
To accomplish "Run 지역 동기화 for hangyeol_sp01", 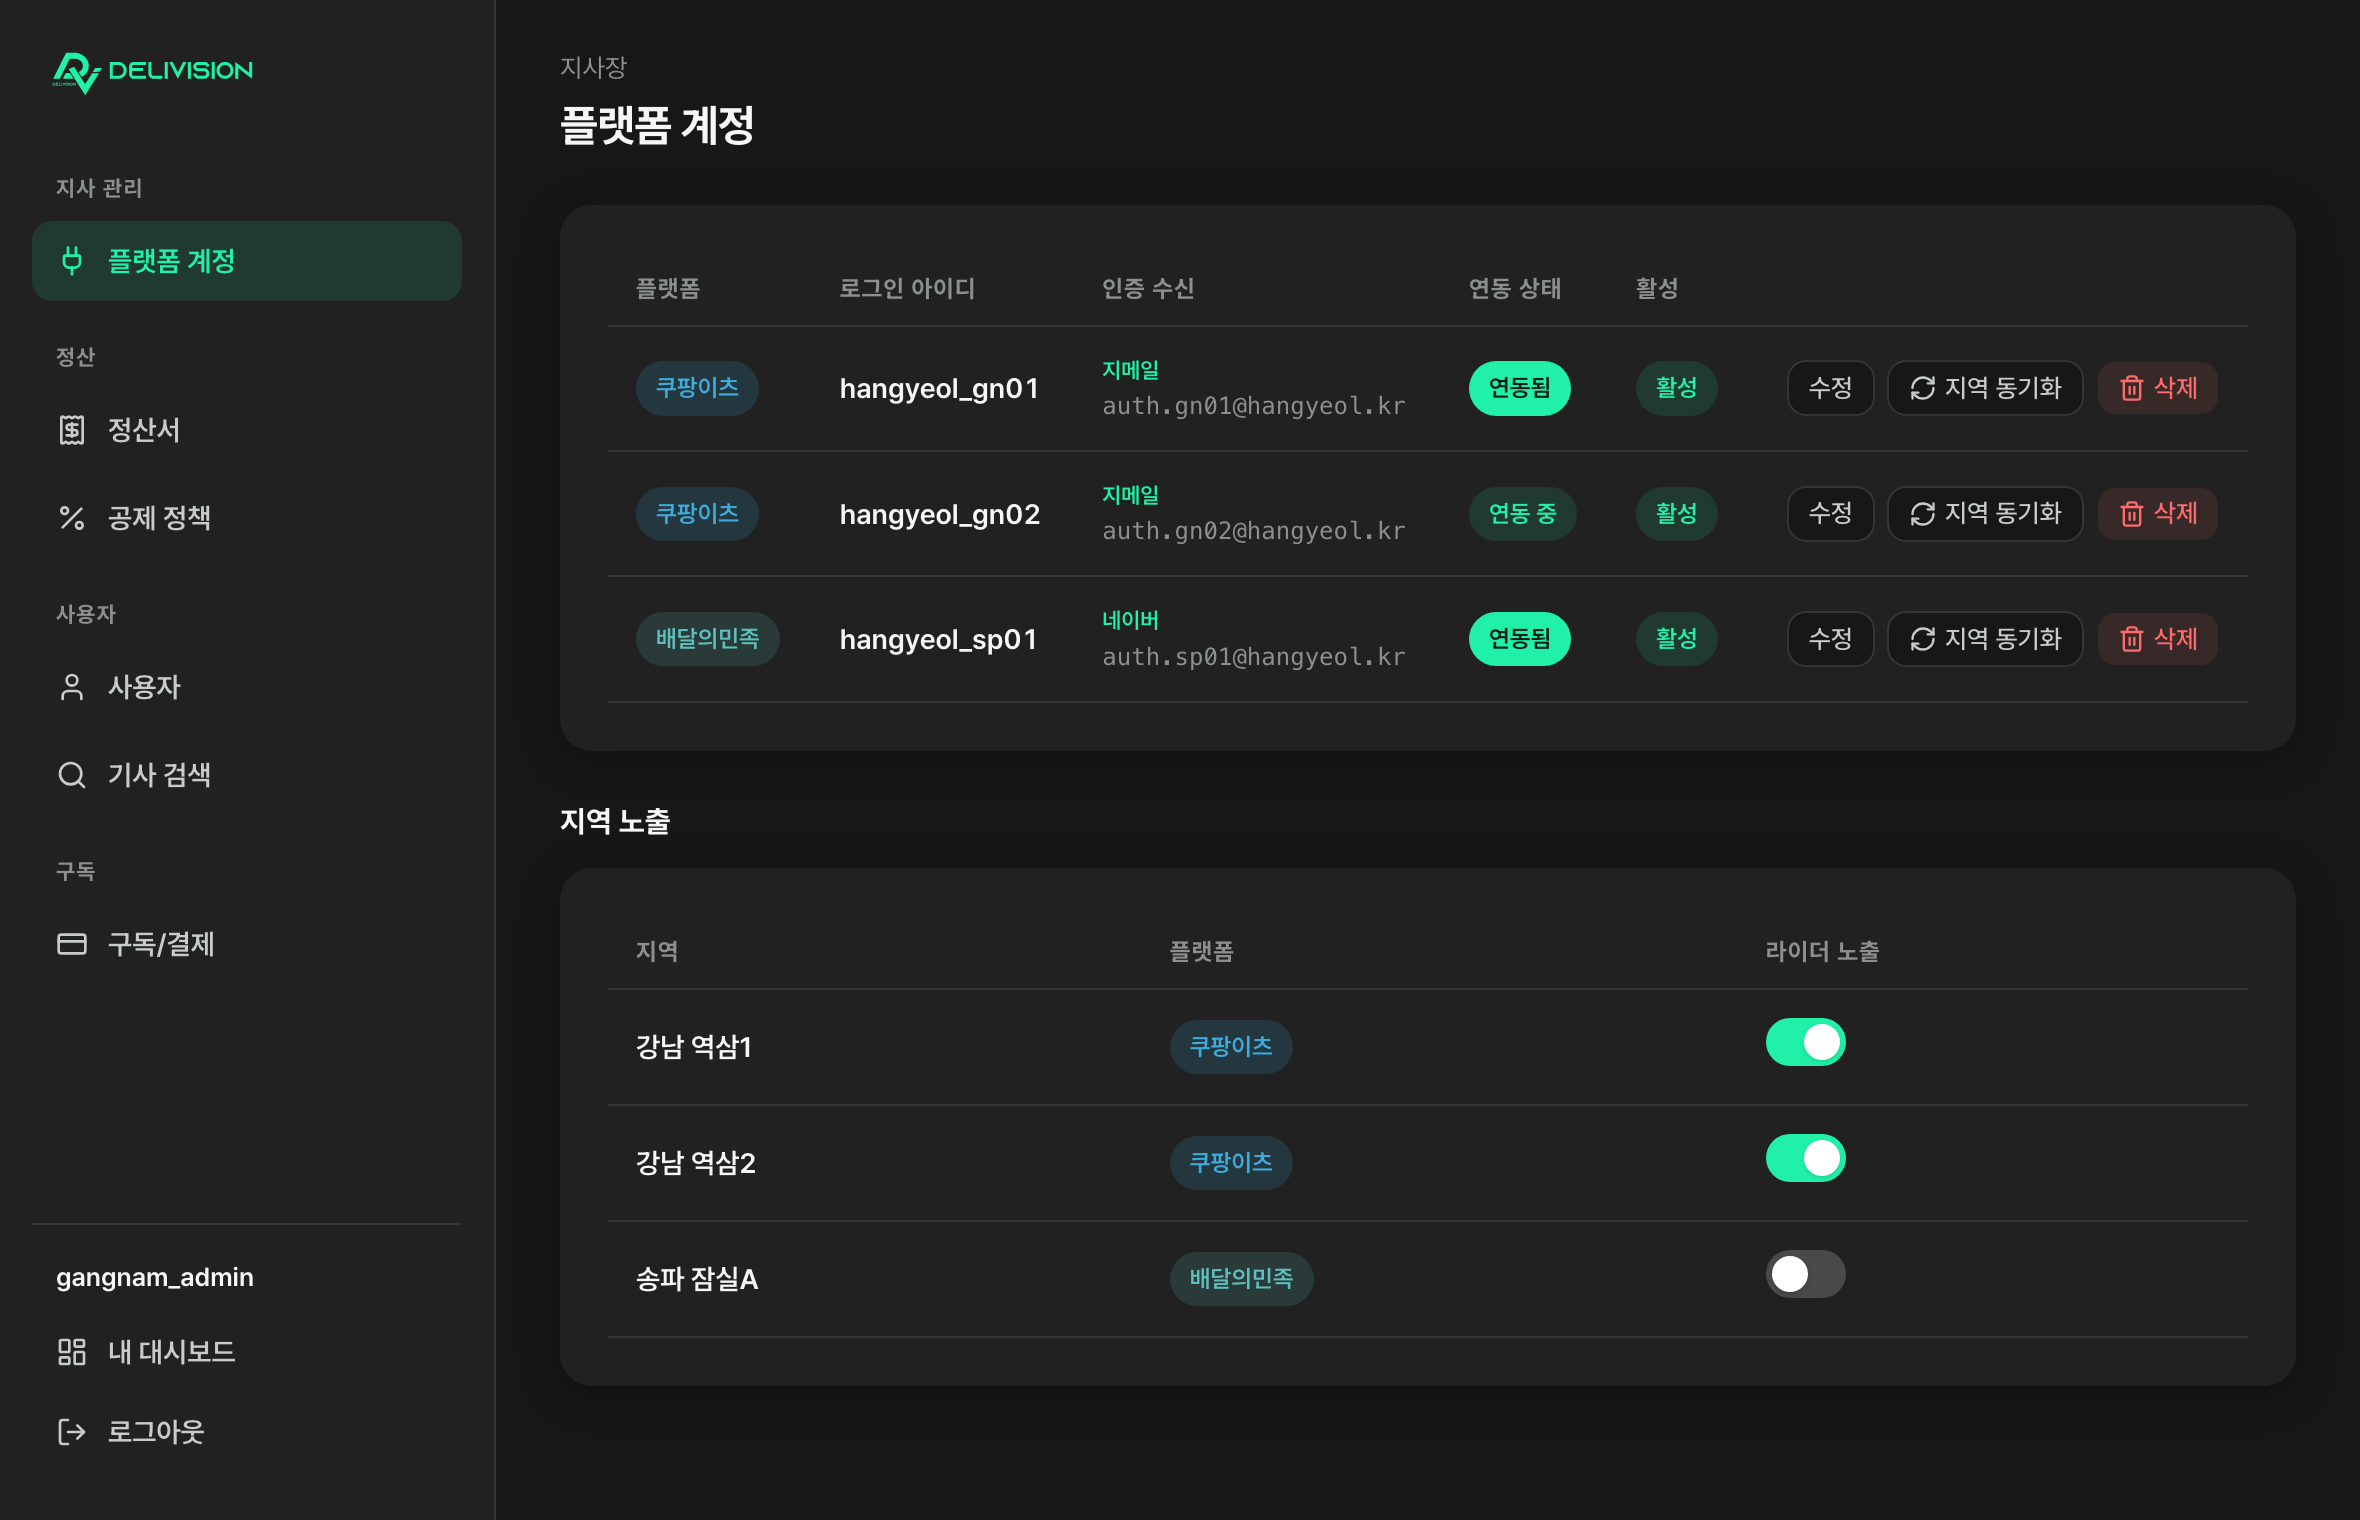I will click(1985, 639).
